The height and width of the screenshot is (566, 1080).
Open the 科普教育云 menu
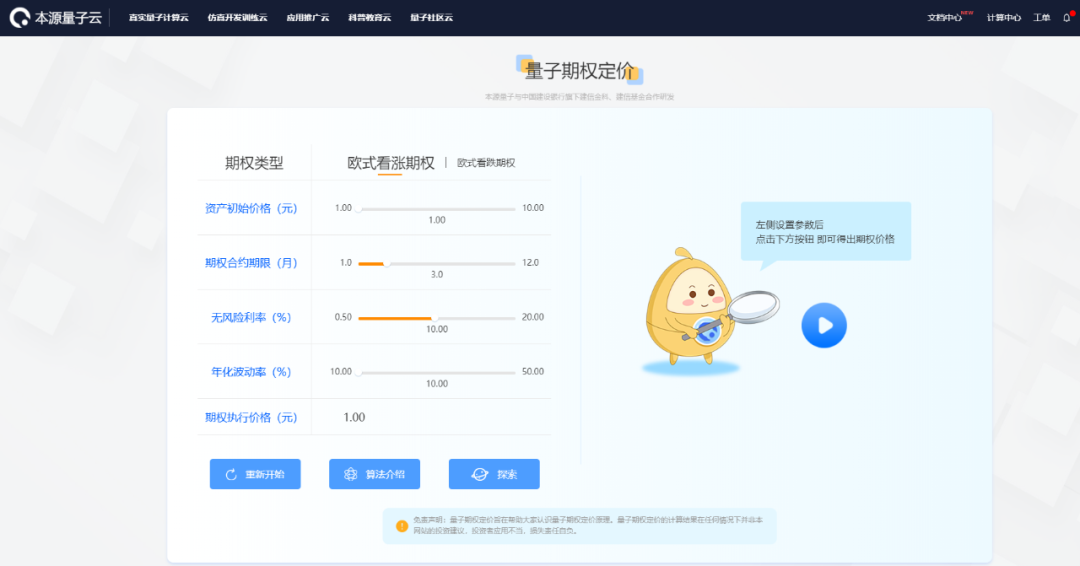tap(369, 18)
